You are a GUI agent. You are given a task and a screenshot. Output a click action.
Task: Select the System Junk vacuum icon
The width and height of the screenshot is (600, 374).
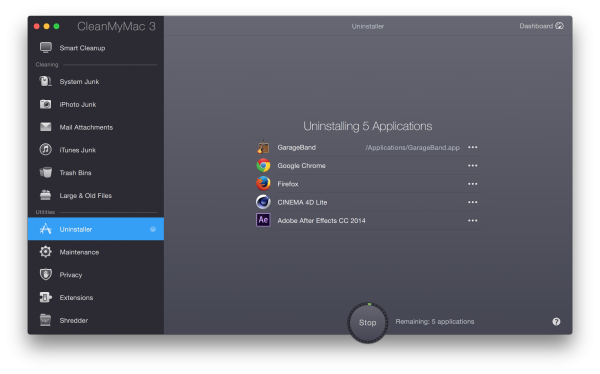(46, 81)
